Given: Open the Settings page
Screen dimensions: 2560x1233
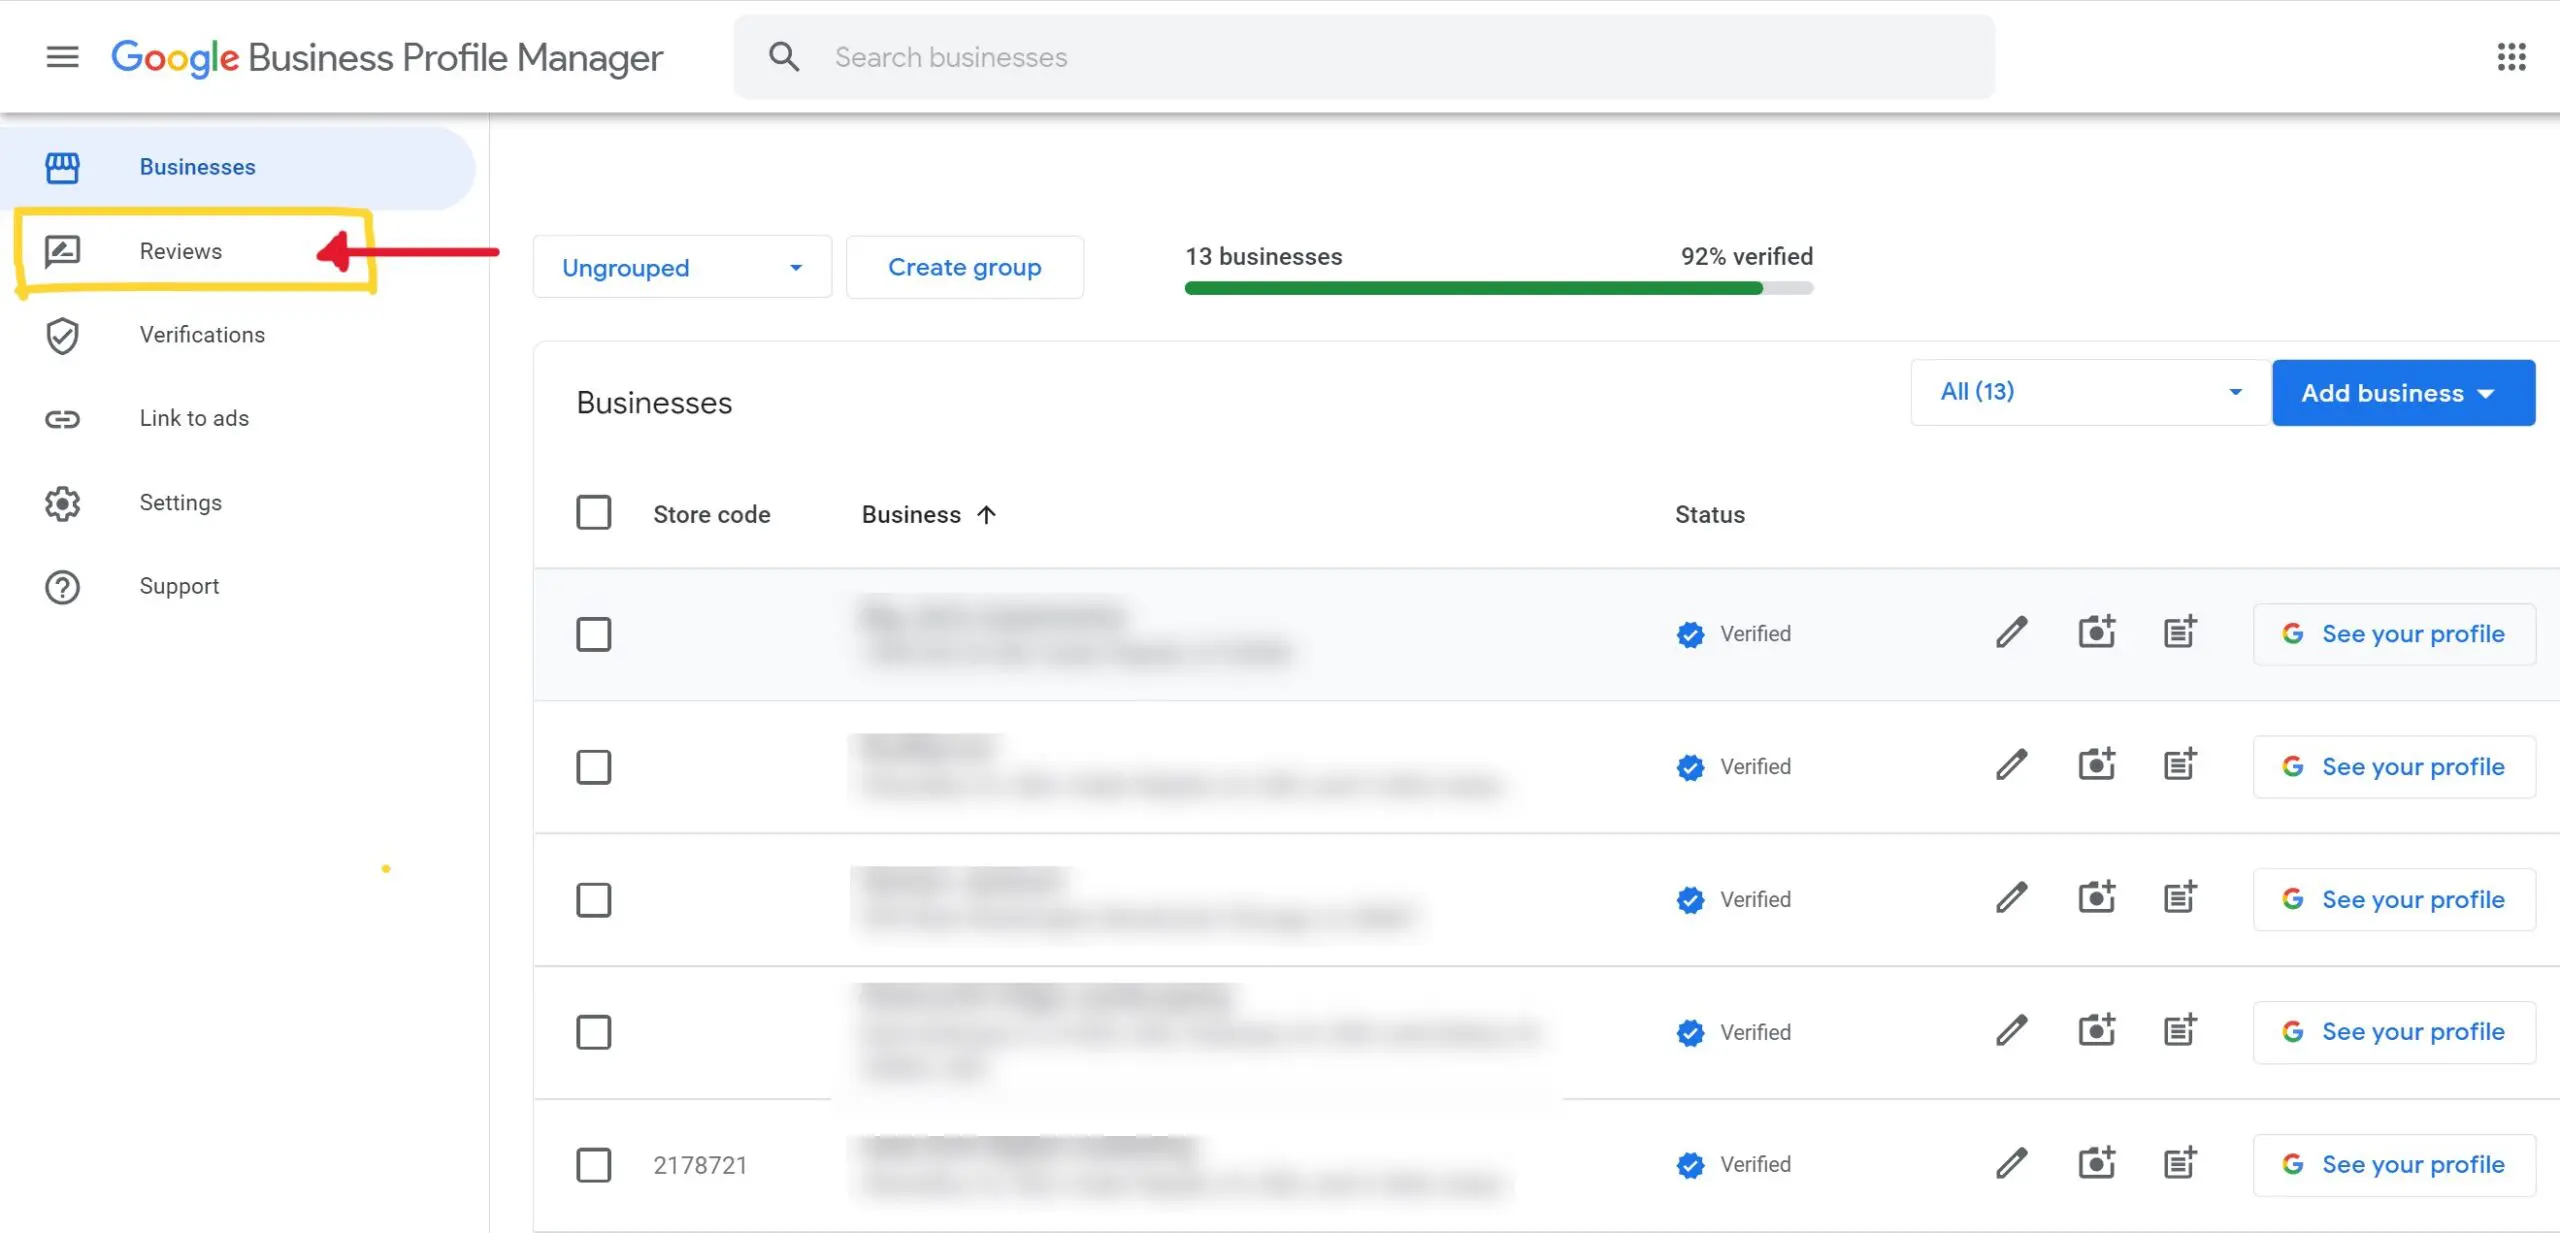Looking at the screenshot, I should pos(181,502).
